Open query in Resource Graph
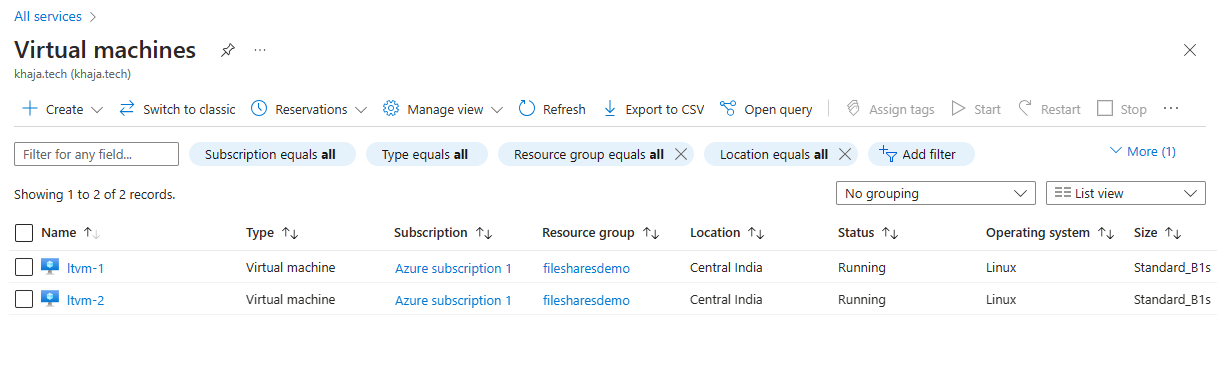 click(x=766, y=109)
